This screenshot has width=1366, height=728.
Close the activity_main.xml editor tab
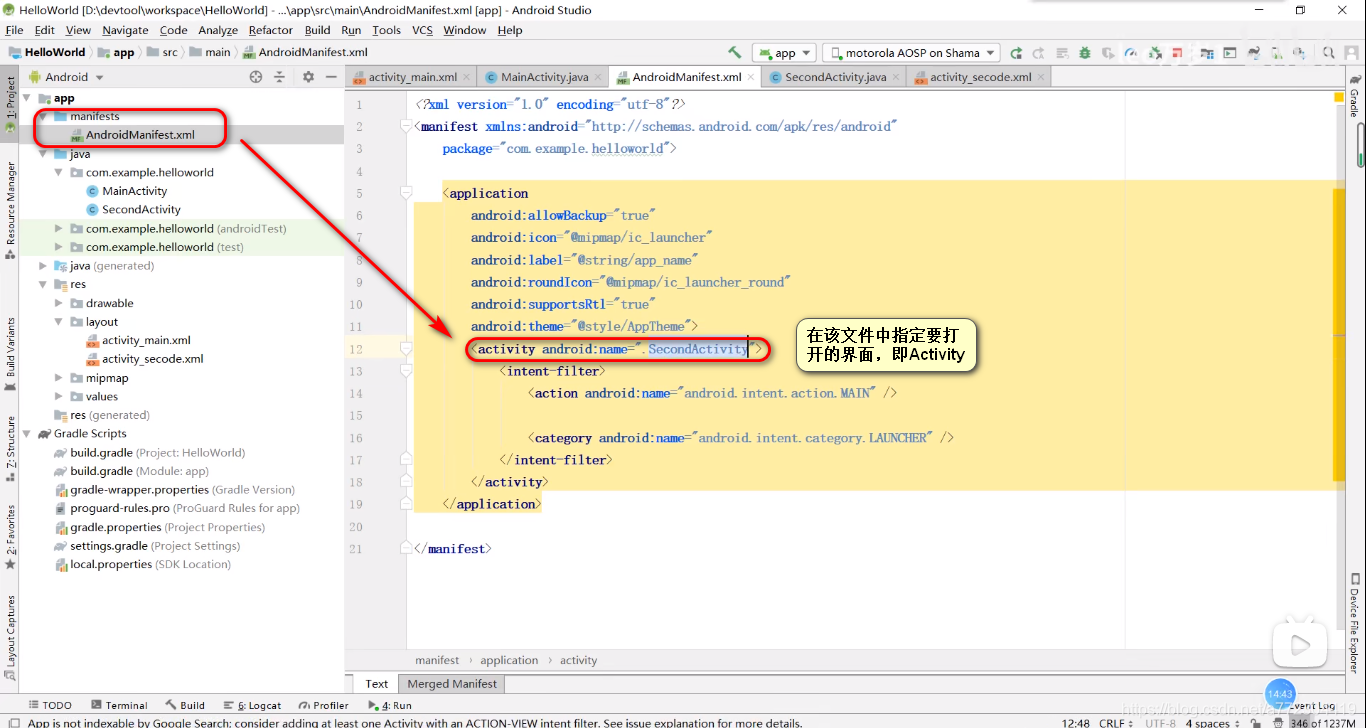click(468, 77)
